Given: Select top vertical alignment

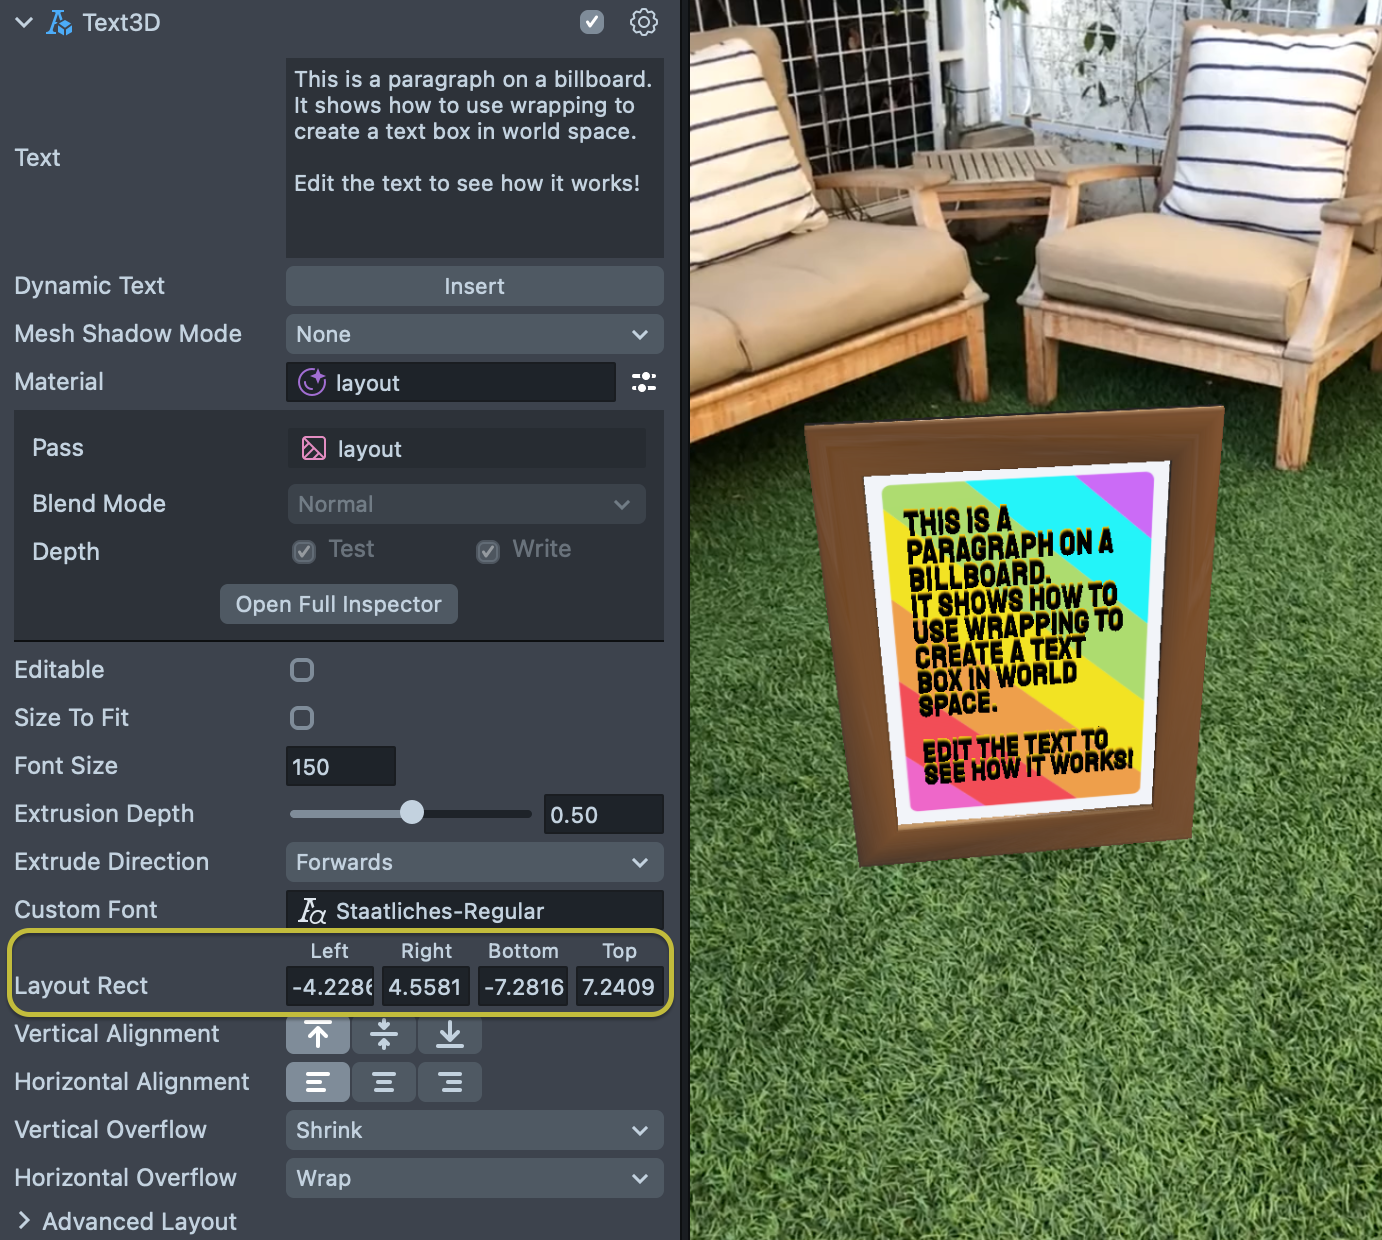Looking at the screenshot, I should pyautogui.click(x=318, y=1035).
